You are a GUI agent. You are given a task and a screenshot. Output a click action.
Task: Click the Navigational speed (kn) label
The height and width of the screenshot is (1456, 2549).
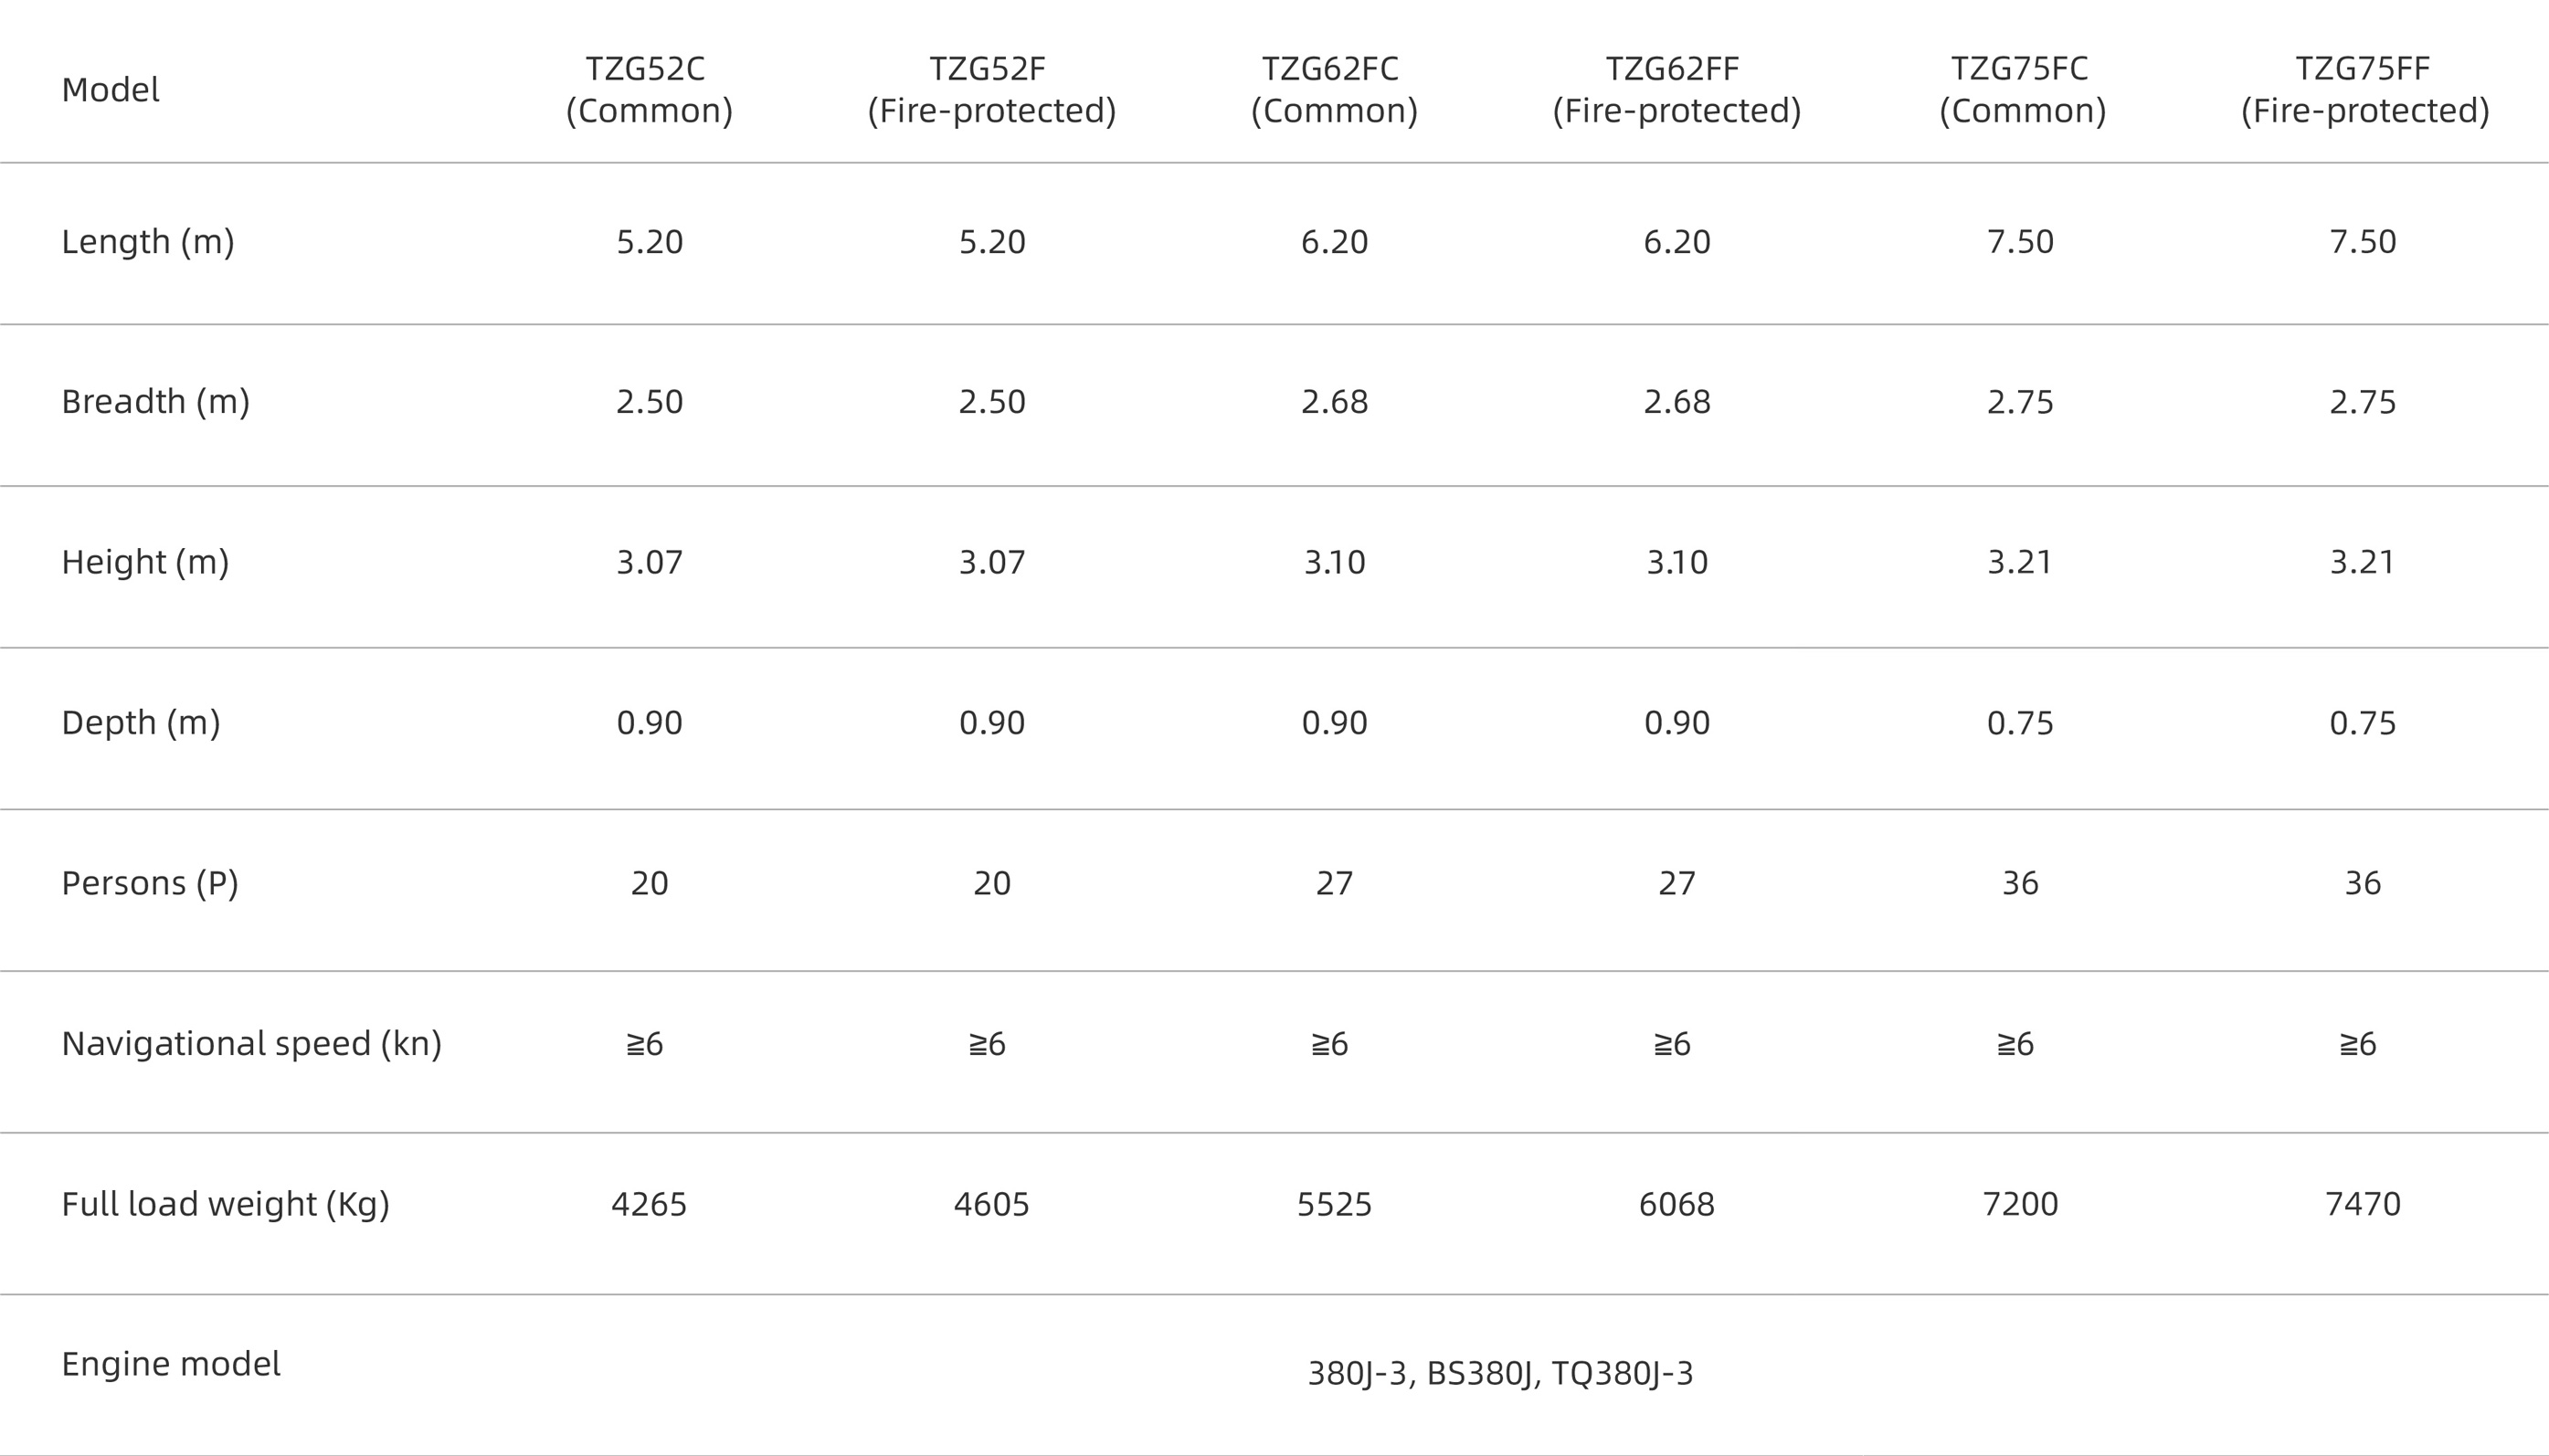(251, 1044)
